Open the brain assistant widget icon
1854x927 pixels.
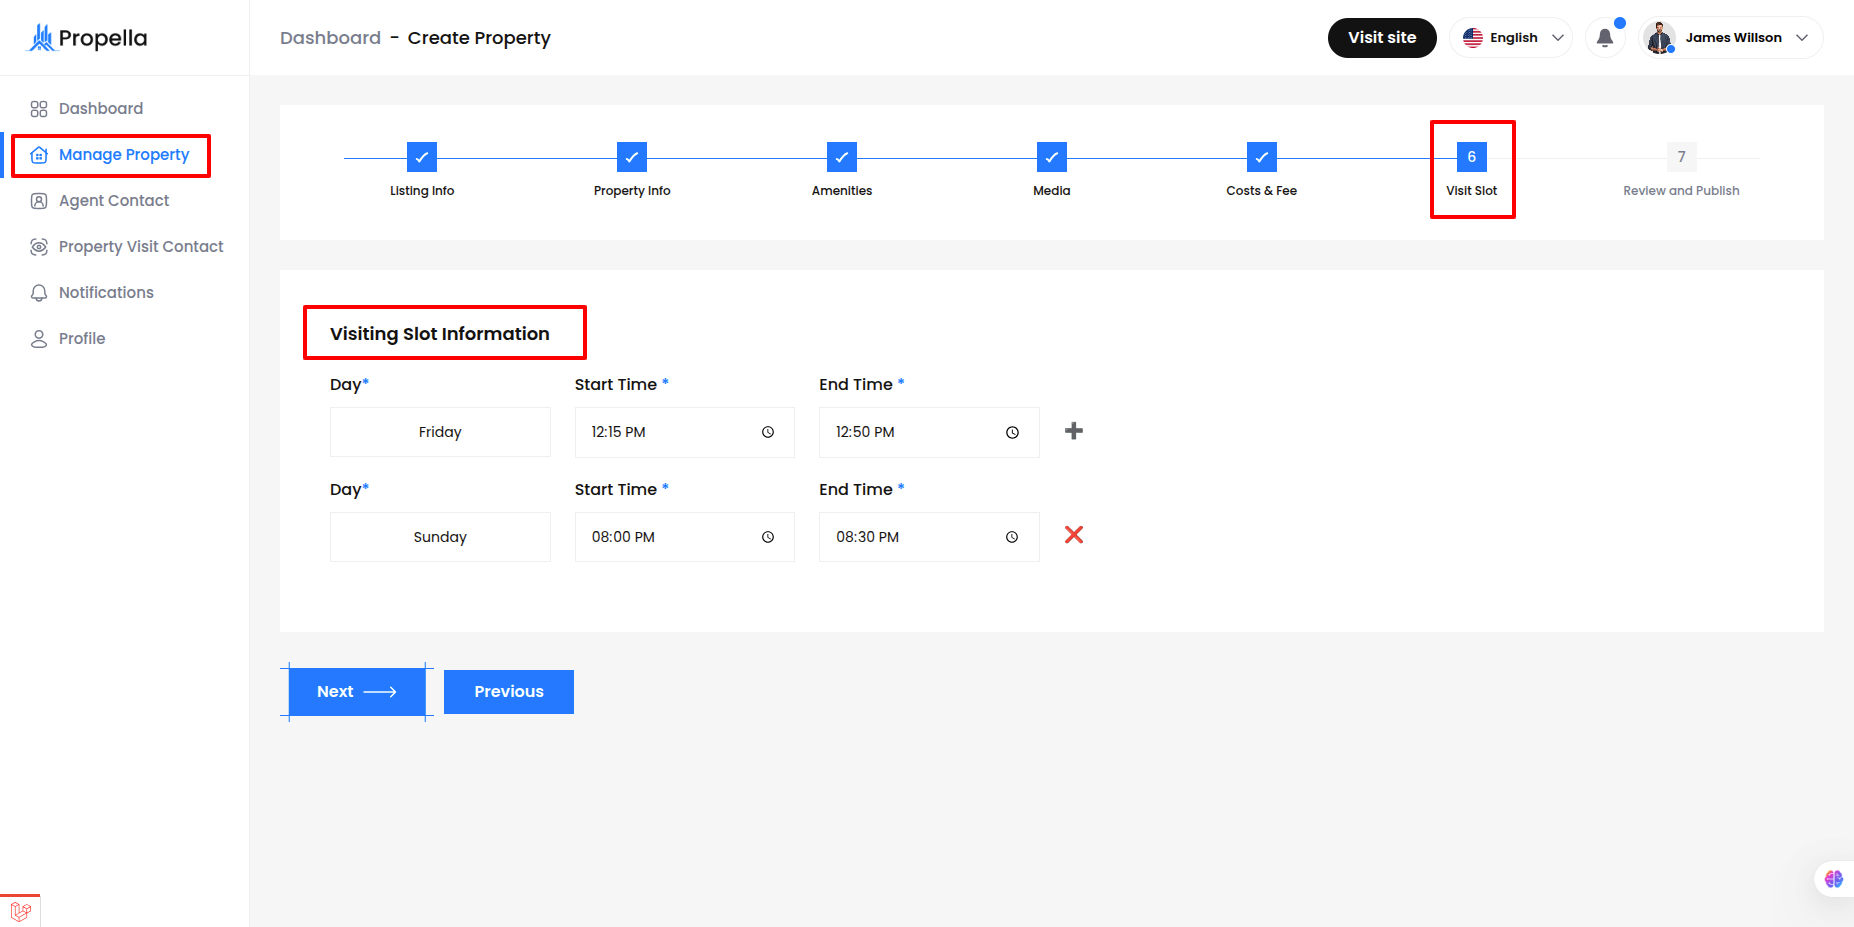[1833, 879]
